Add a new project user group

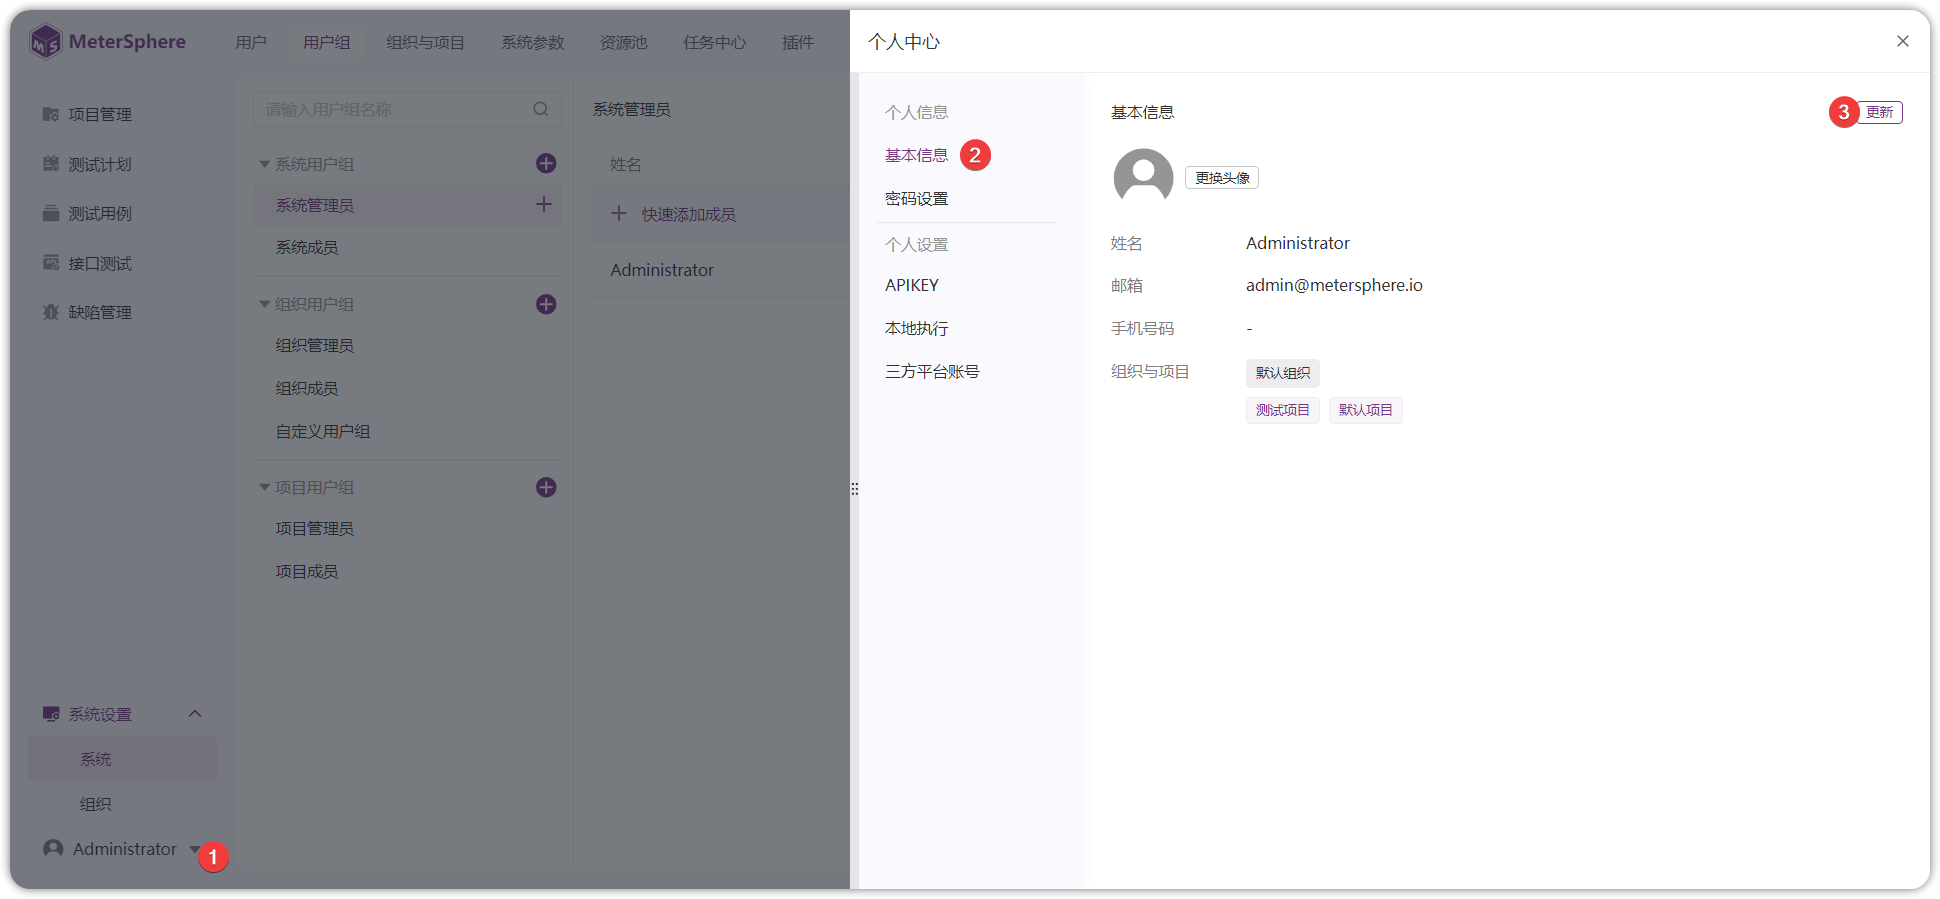tap(546, 487)
